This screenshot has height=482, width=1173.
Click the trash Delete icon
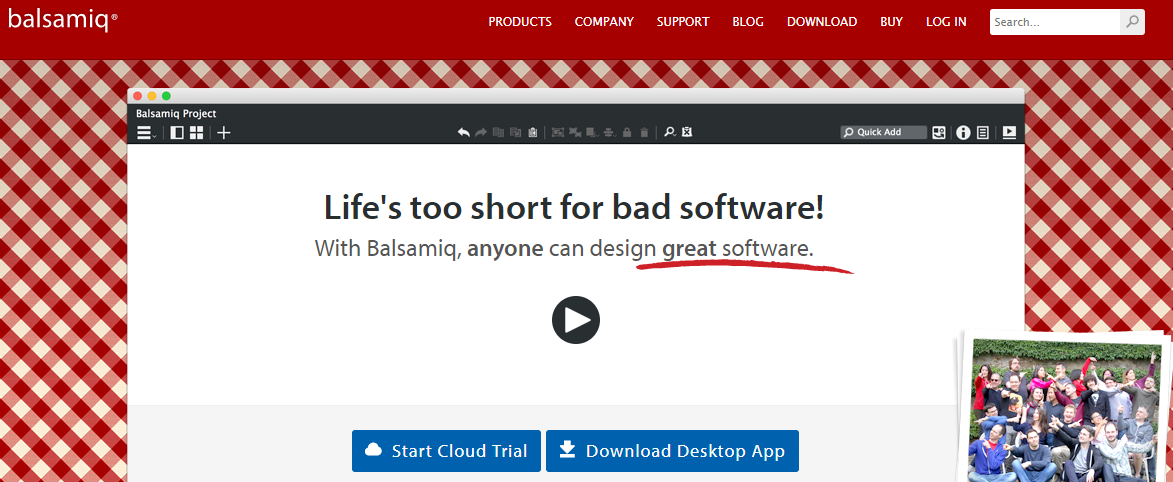[644, 132]
